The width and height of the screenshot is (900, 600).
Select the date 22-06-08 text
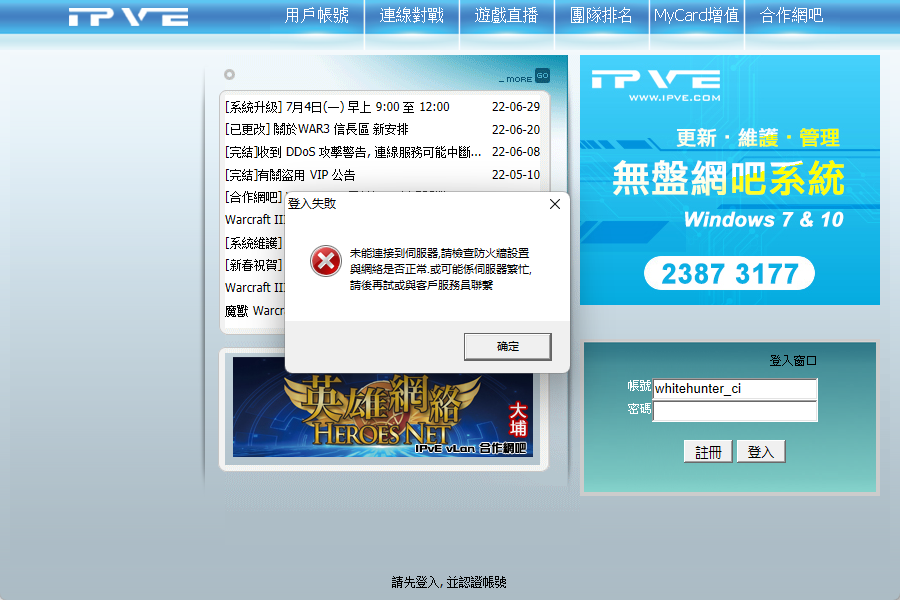(515, 152)
